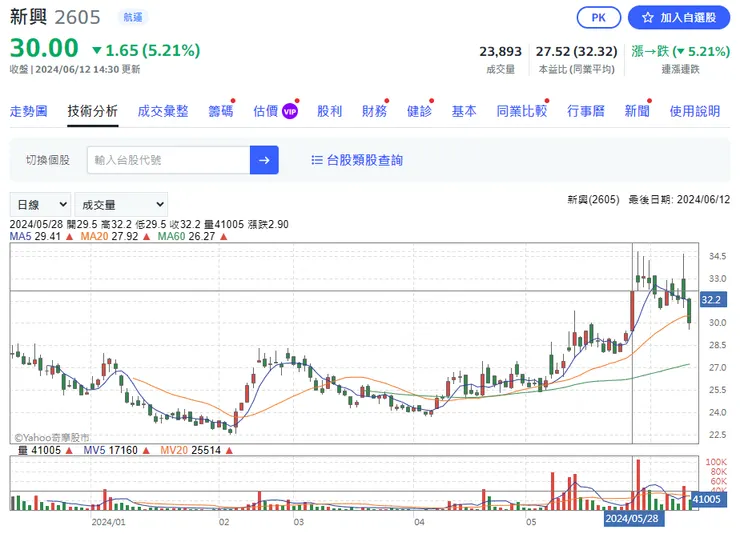This screenshot has width=740, height=537.
Task: Add stock to watchlist with 加入自選股
Action: [679, 17]
